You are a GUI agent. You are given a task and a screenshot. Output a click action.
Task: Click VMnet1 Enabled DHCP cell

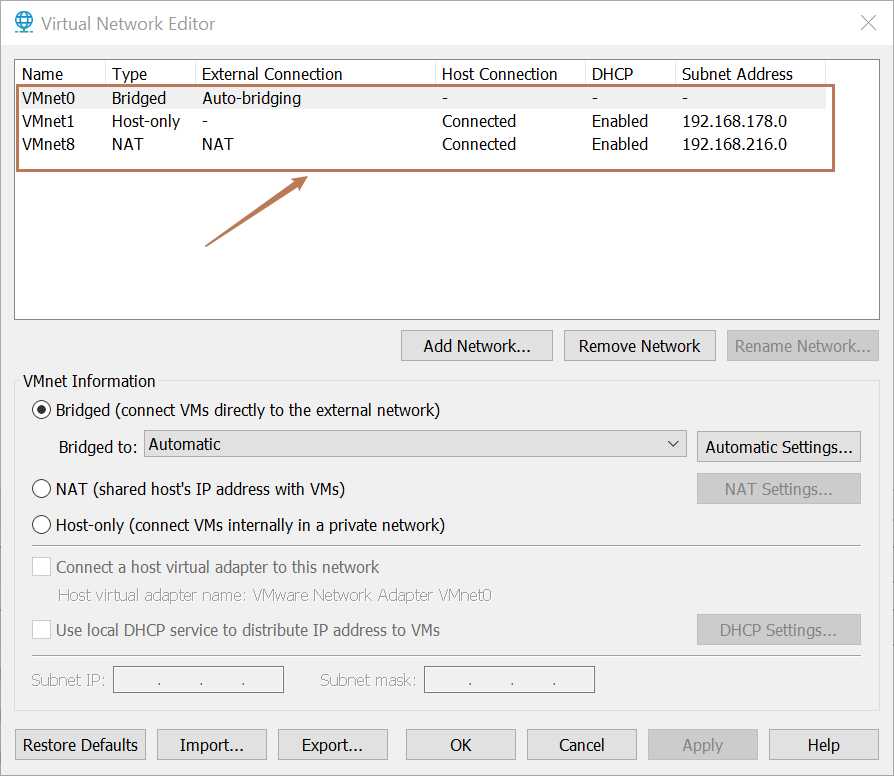pos(620,121)
